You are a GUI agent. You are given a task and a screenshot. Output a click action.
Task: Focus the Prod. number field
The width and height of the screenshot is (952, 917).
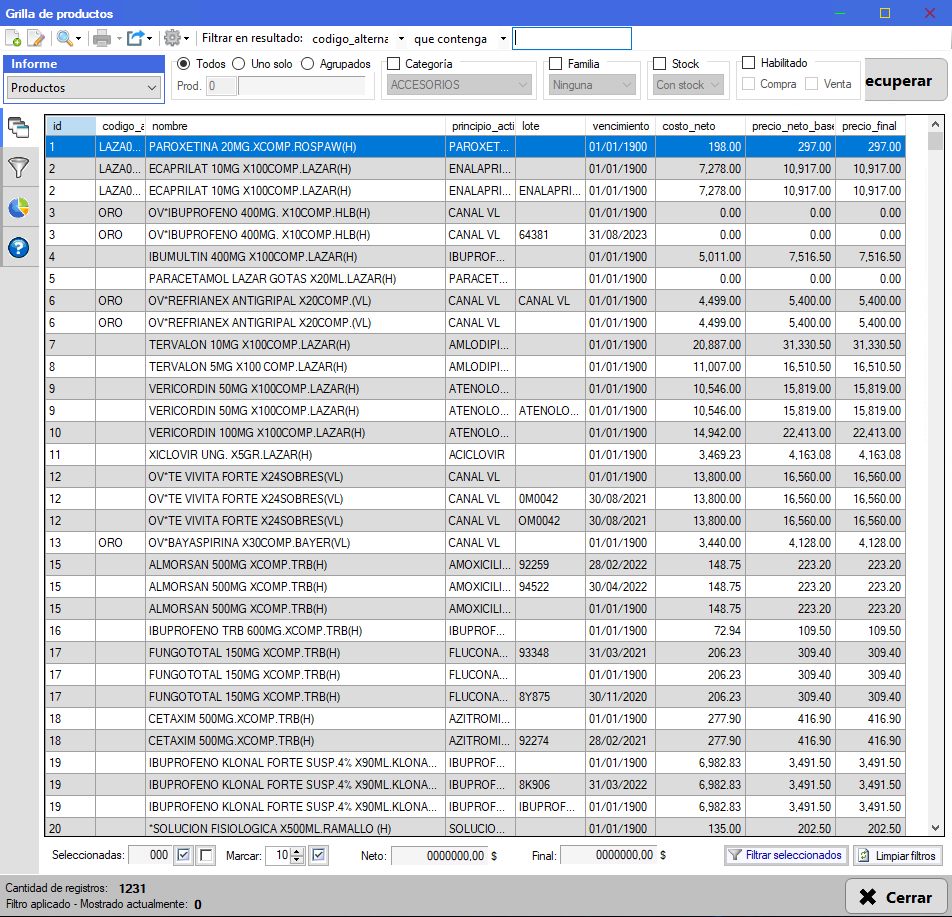(221, 86)
